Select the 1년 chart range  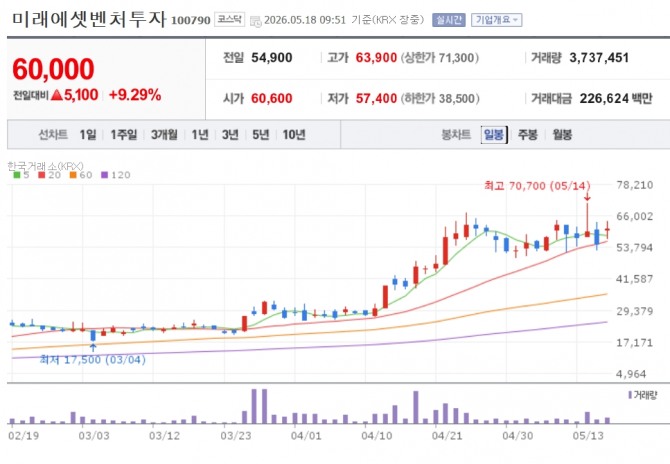click(x=200, y=135)
